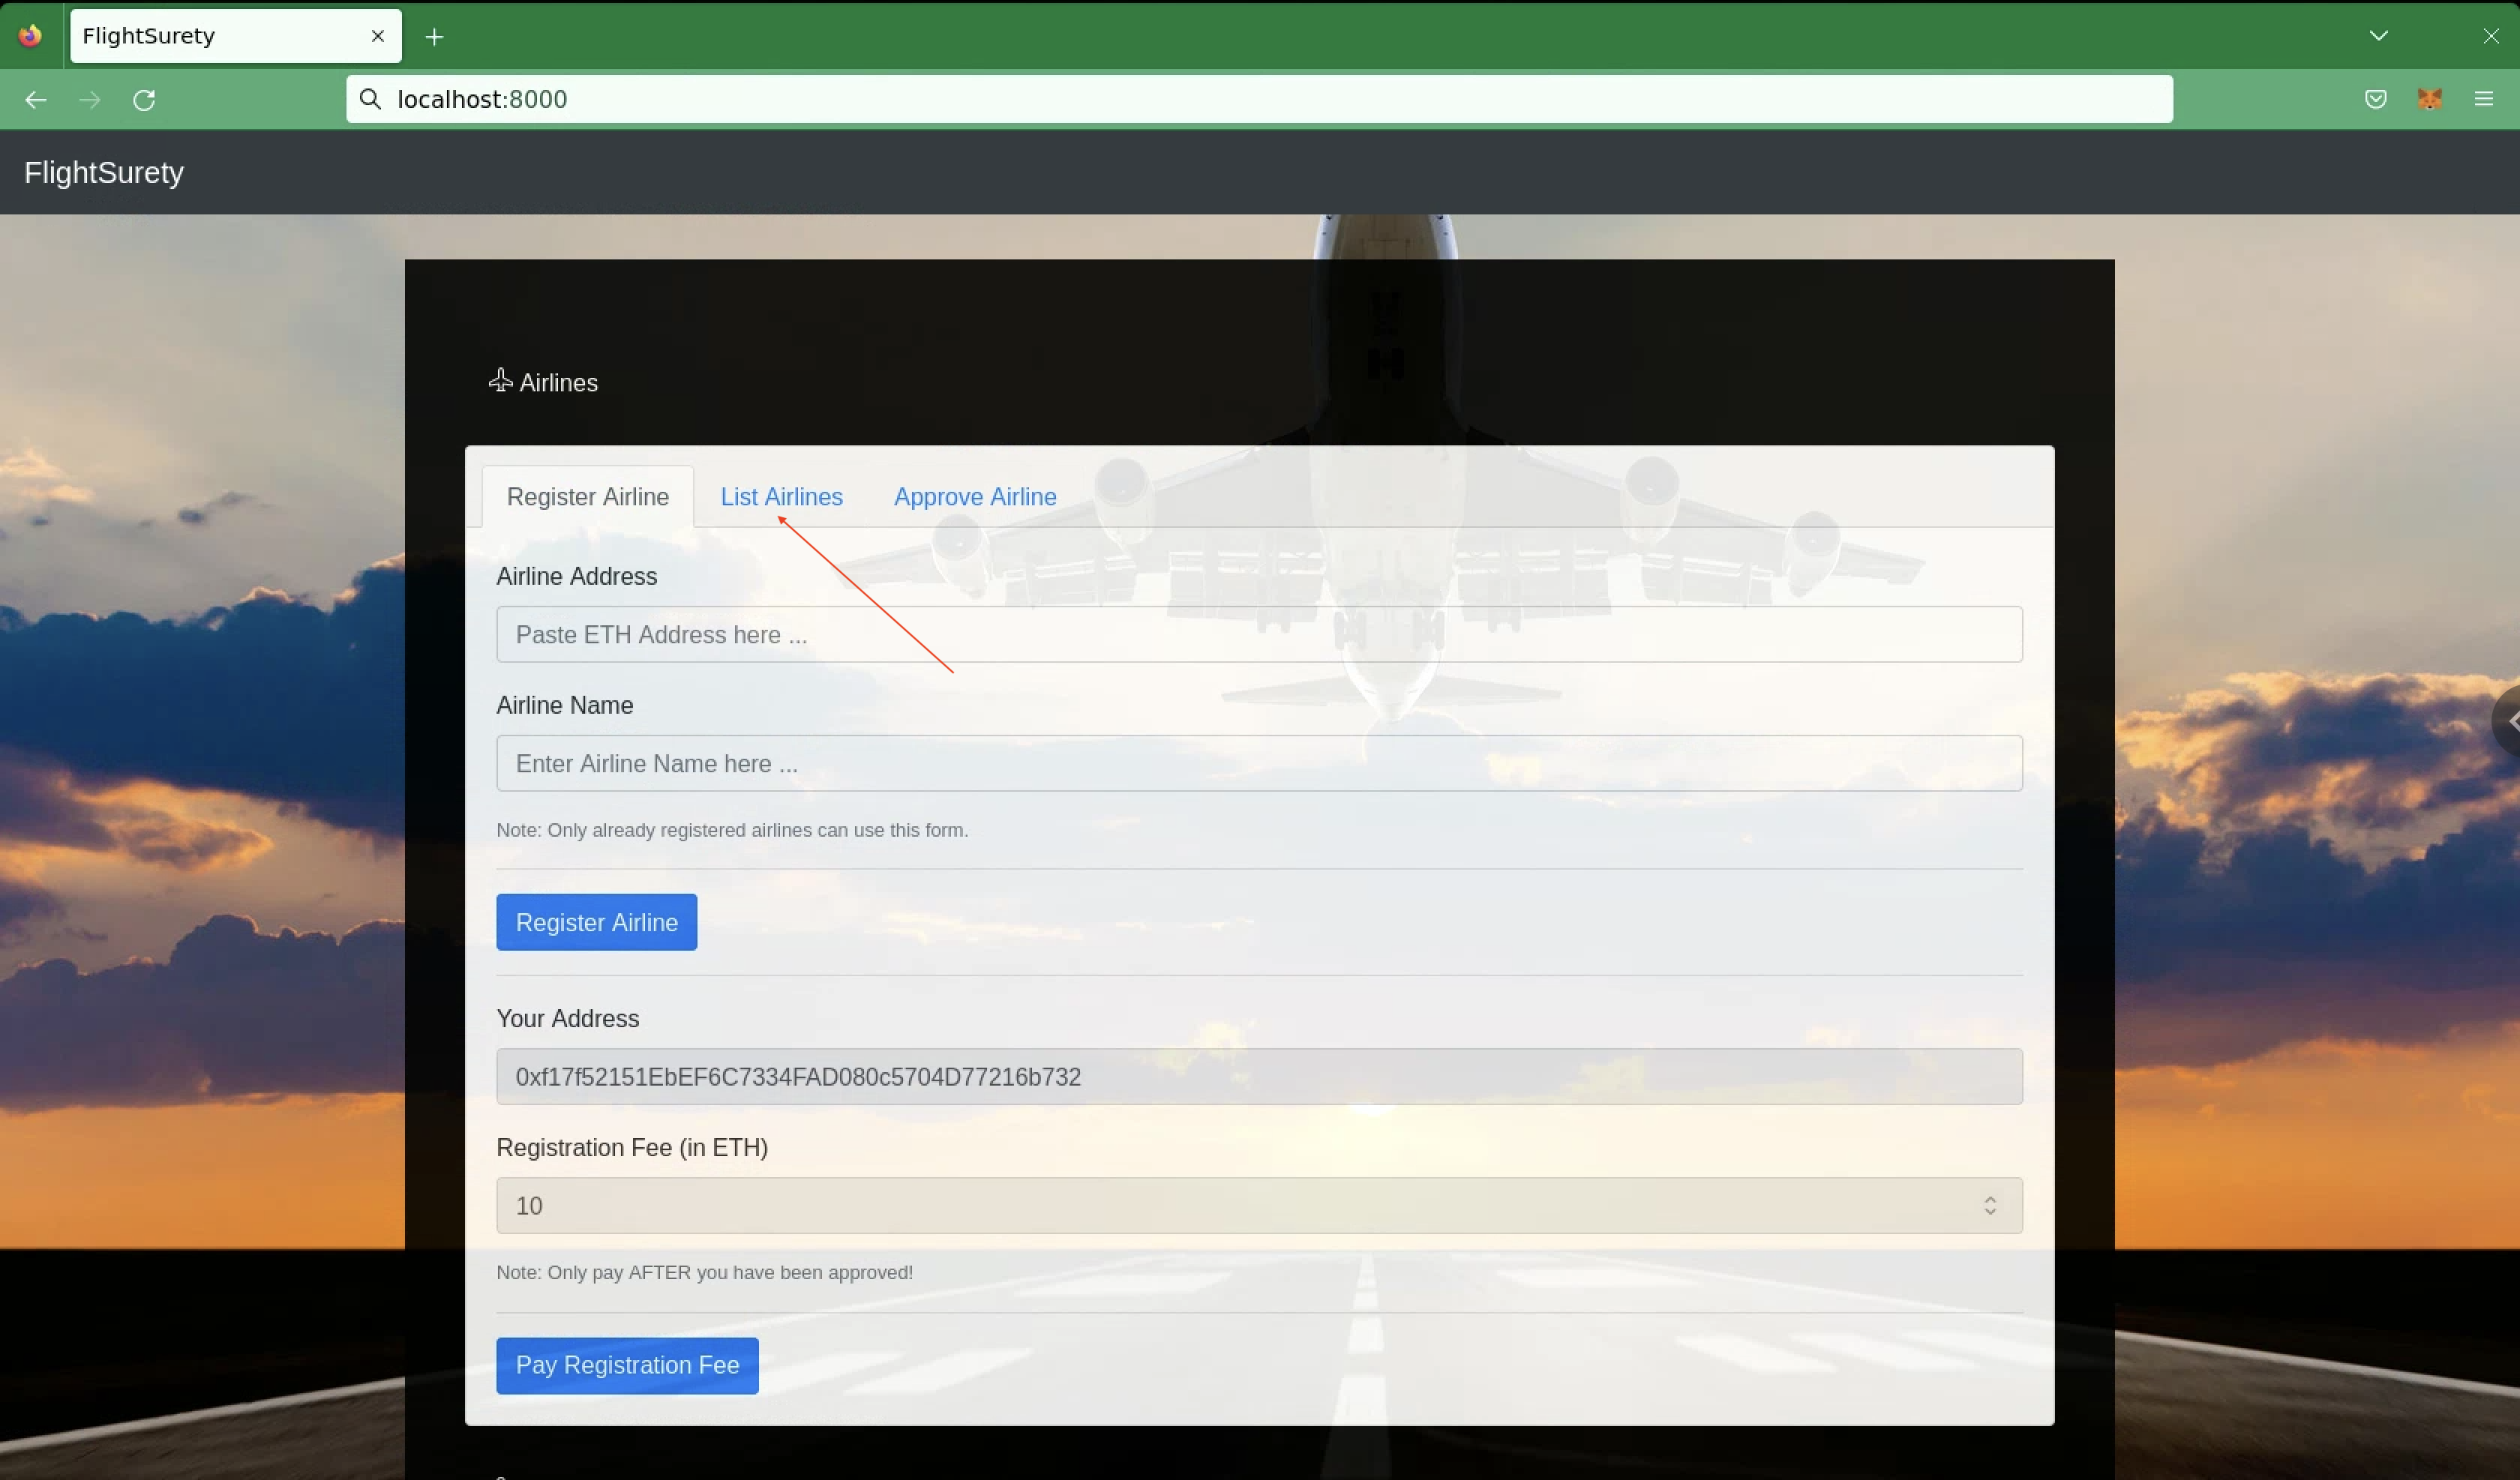Viewport: 2520px width, 1480px height.
Task: Click the Pay Registration Fee button
Action: tap(627, 1365)
